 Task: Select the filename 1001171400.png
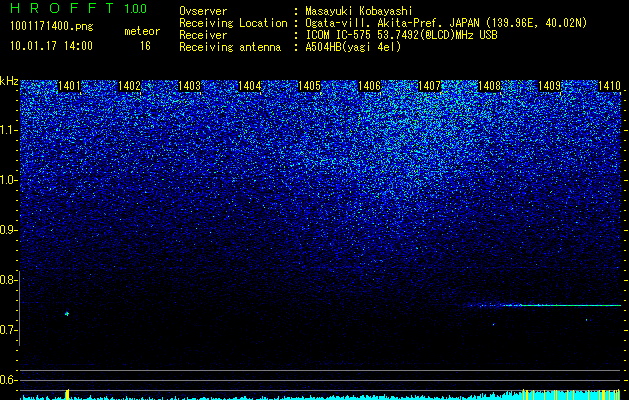click(x=52, y=27)
